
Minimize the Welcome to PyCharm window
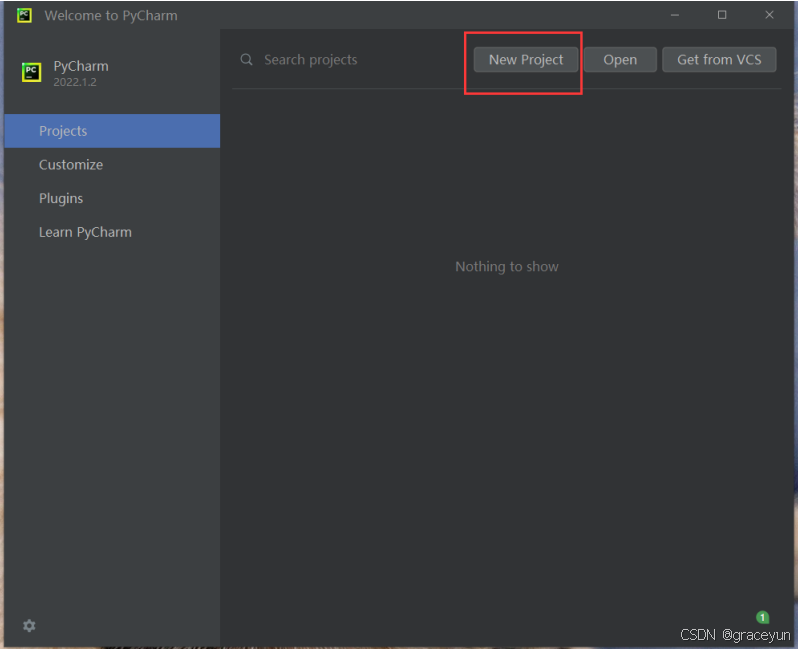coord(675,15)
